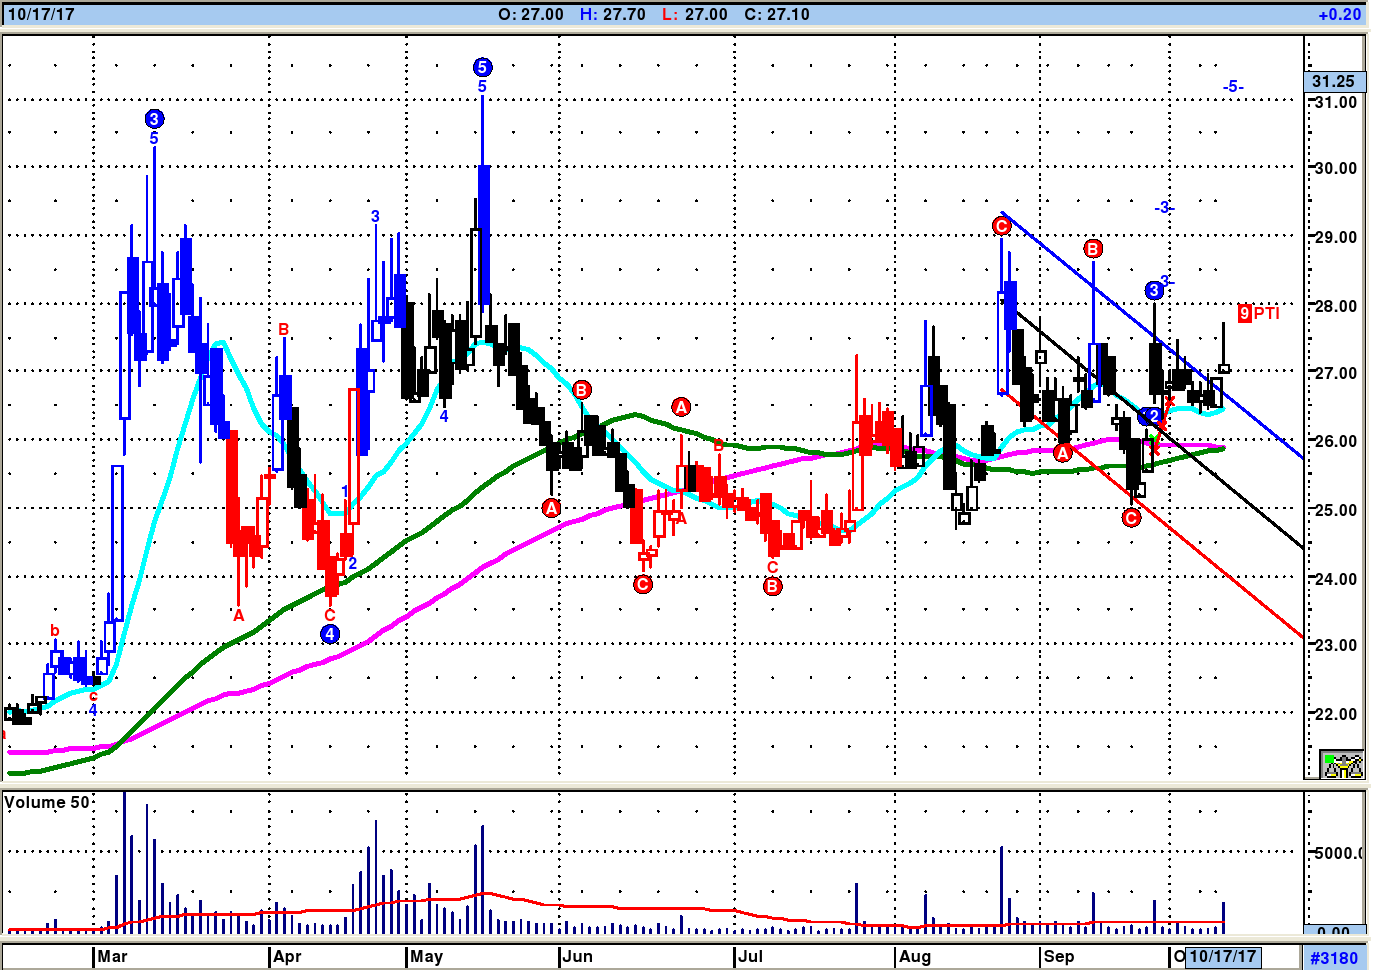Click the balance scales icon
This screenshot has height=970, width=1400.
1342,764
